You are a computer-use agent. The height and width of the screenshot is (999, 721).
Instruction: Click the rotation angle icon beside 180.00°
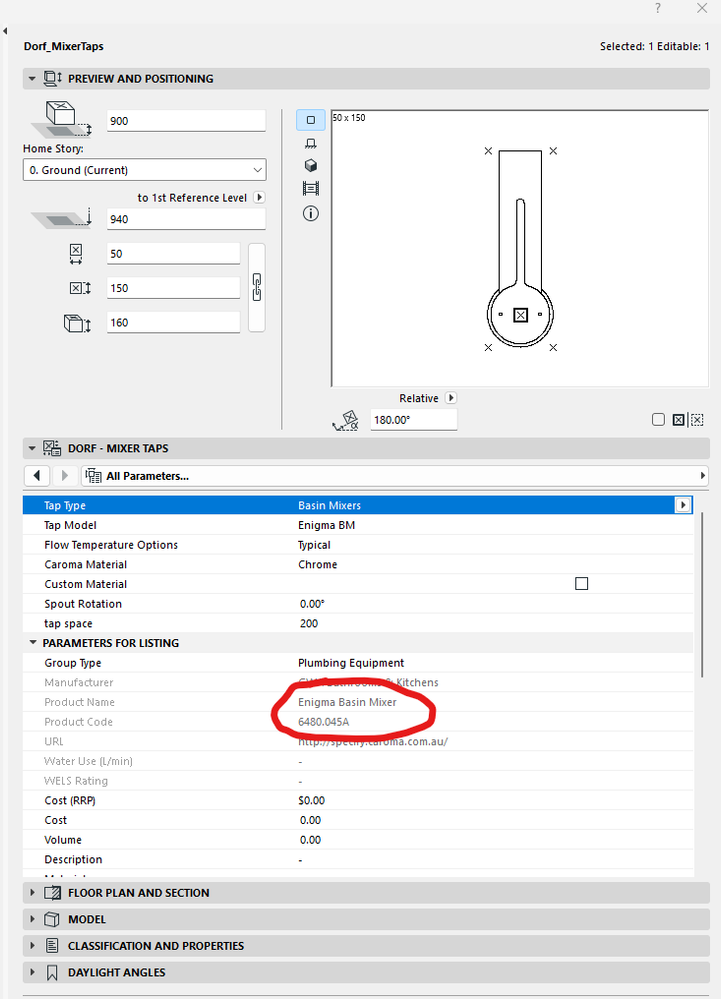click(x=346, y=420)
